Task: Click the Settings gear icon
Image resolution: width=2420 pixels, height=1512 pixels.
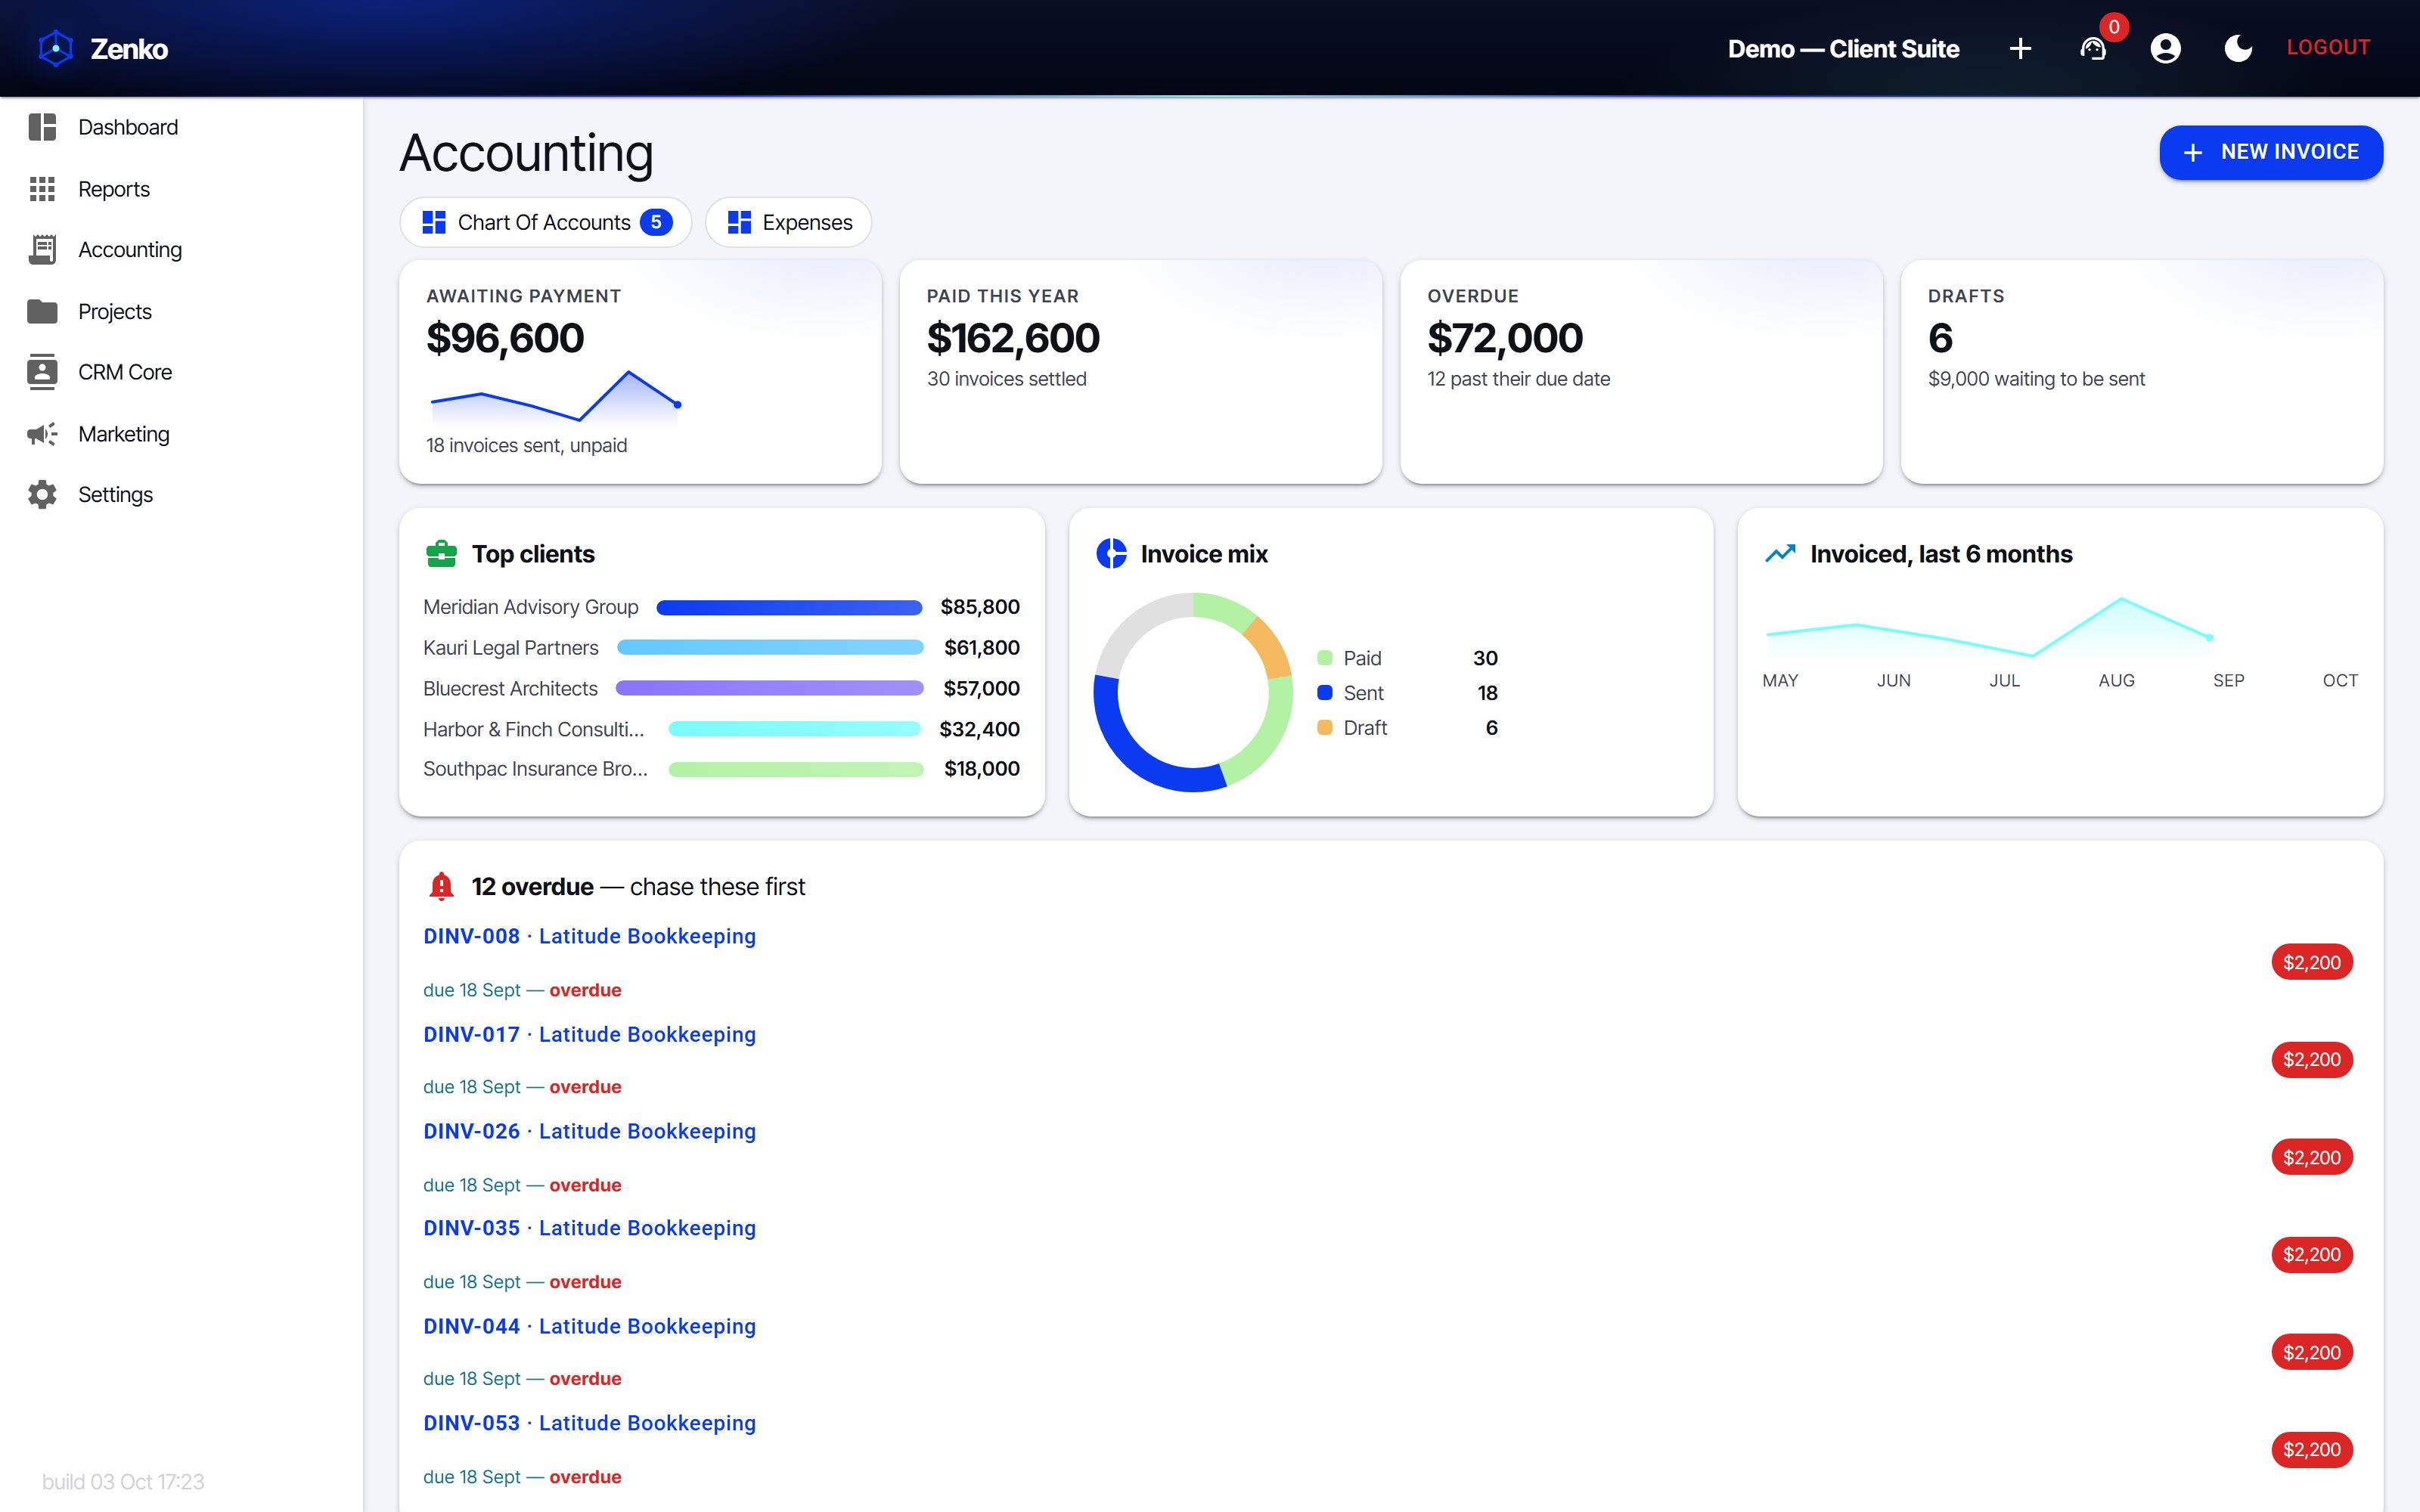Action: [42, 494]
